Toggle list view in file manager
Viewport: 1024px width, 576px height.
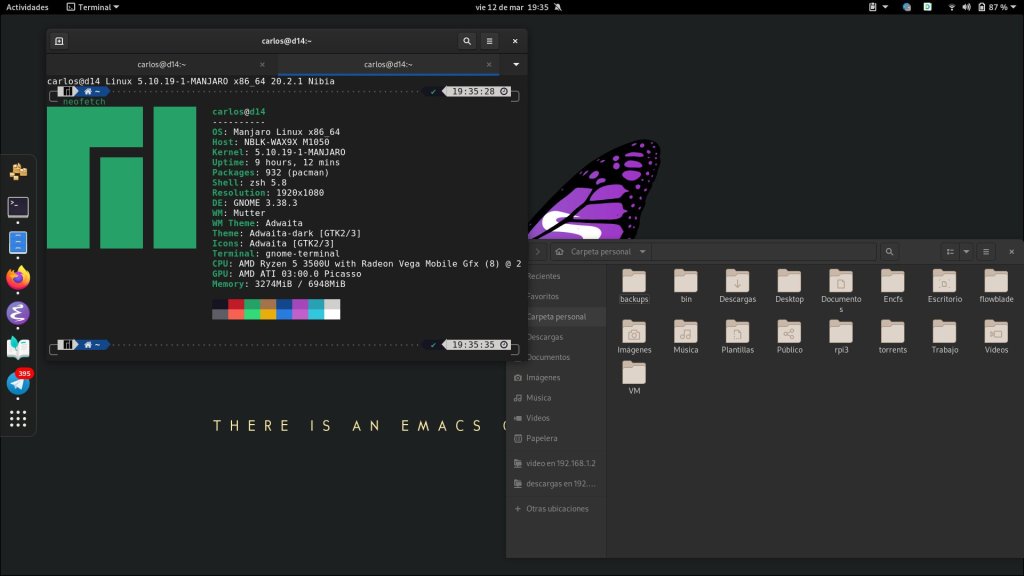click(950, 252)
